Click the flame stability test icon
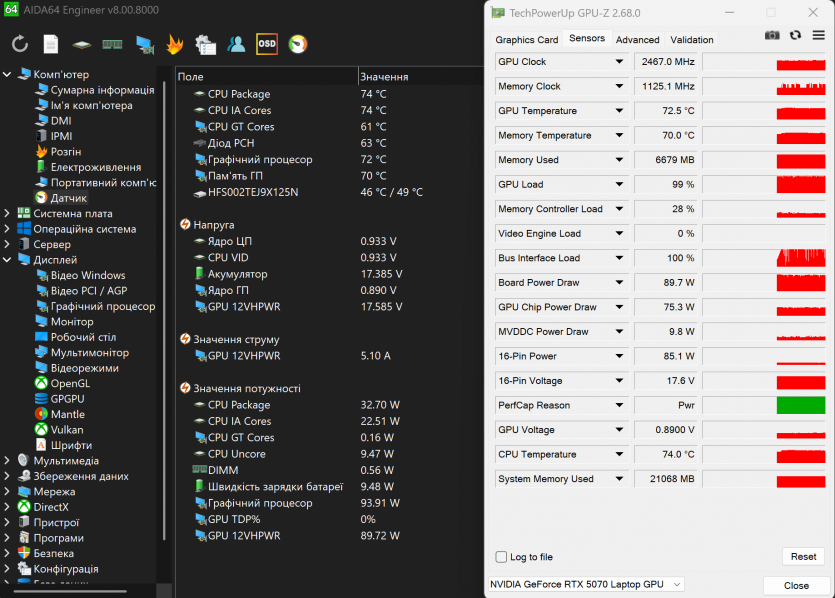Viewport: 835px width, 598px height. pos(174,44)
